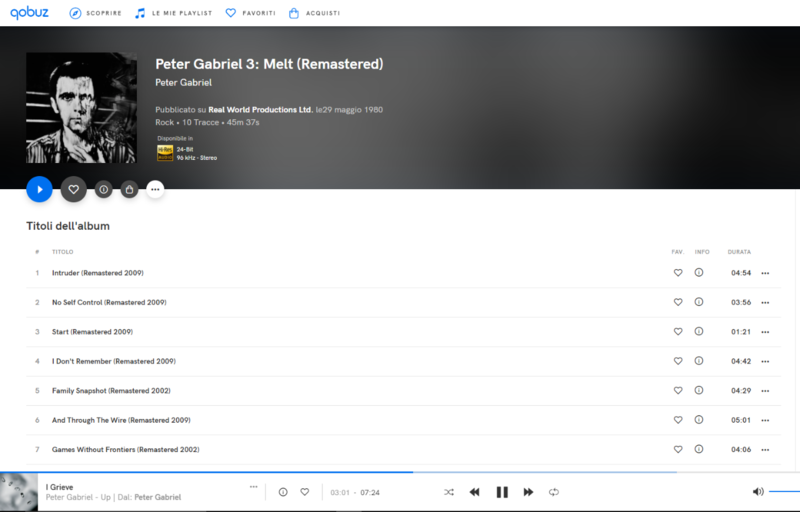Image resolution: width=800 pixels, height=512 pixels.
Task: Favorite the track I Don't Remember
Action: (x=678, y=361)
